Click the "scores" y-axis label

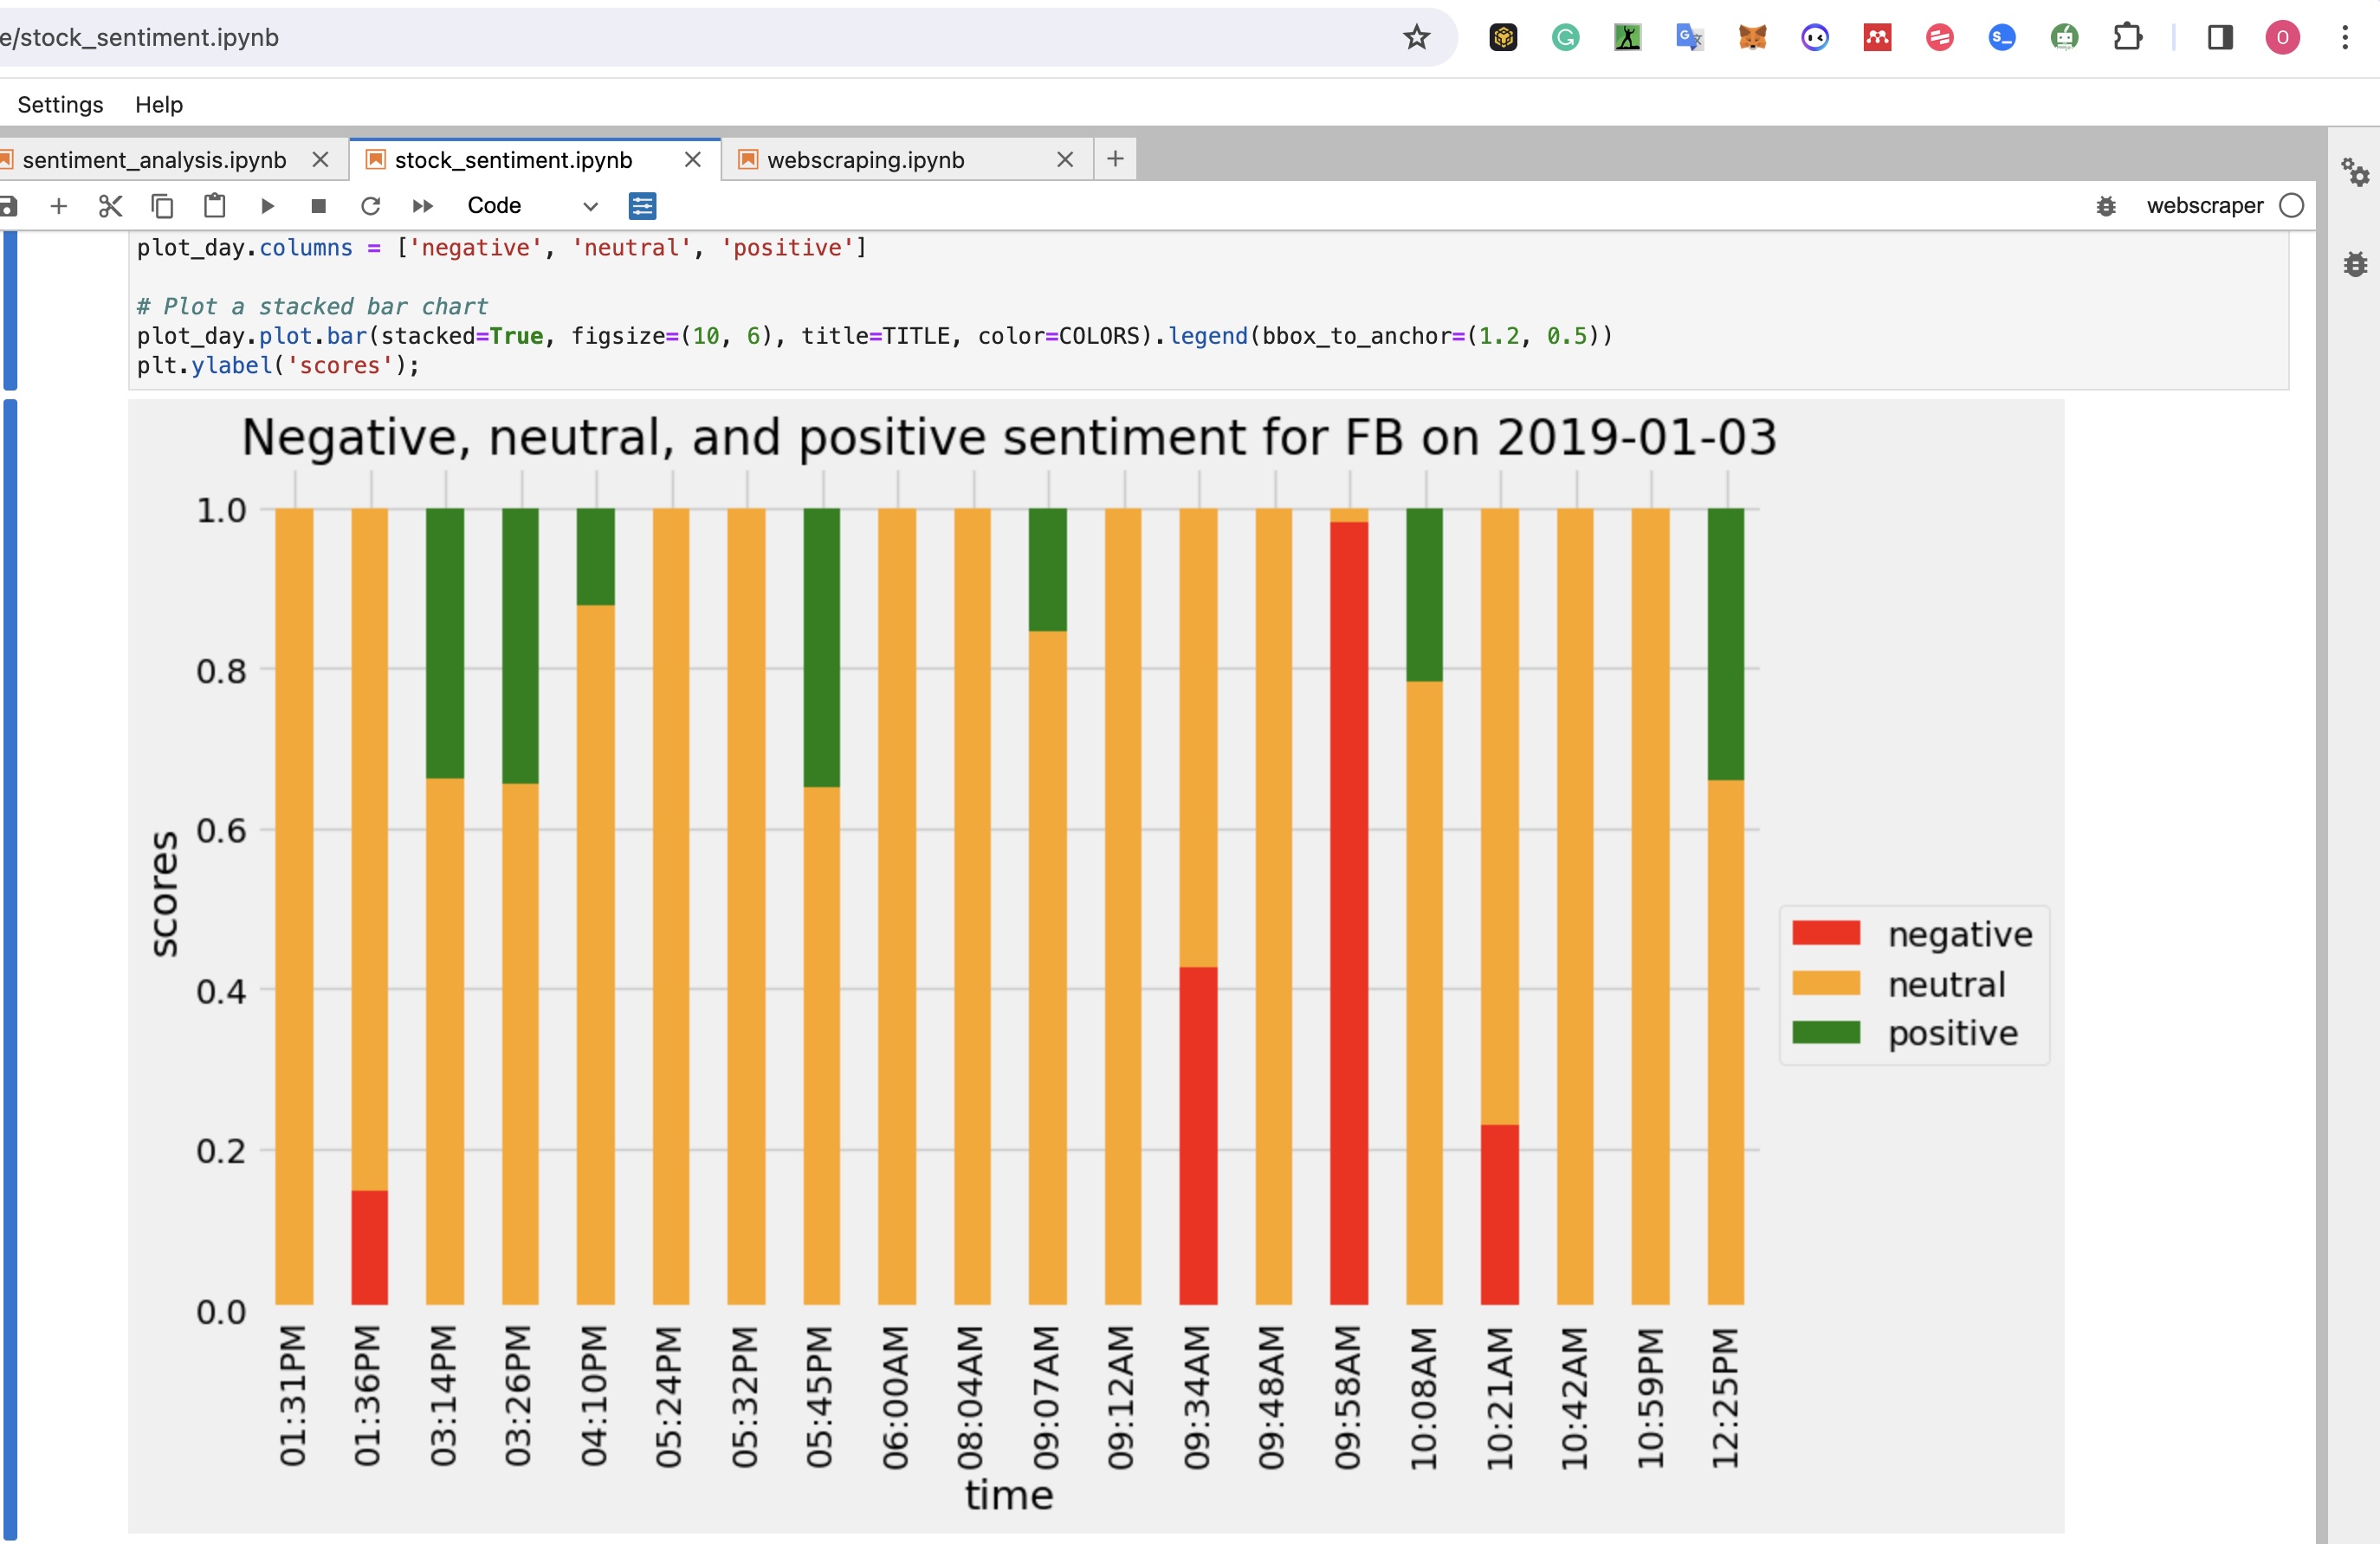pos(164,894)
